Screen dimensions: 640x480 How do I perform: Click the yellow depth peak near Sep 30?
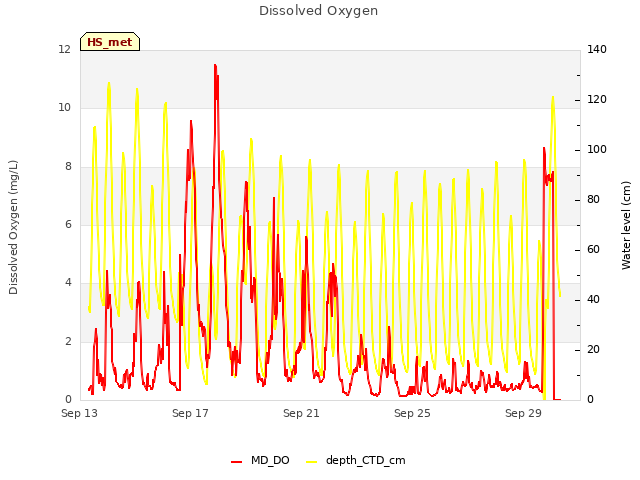[553, 97]
